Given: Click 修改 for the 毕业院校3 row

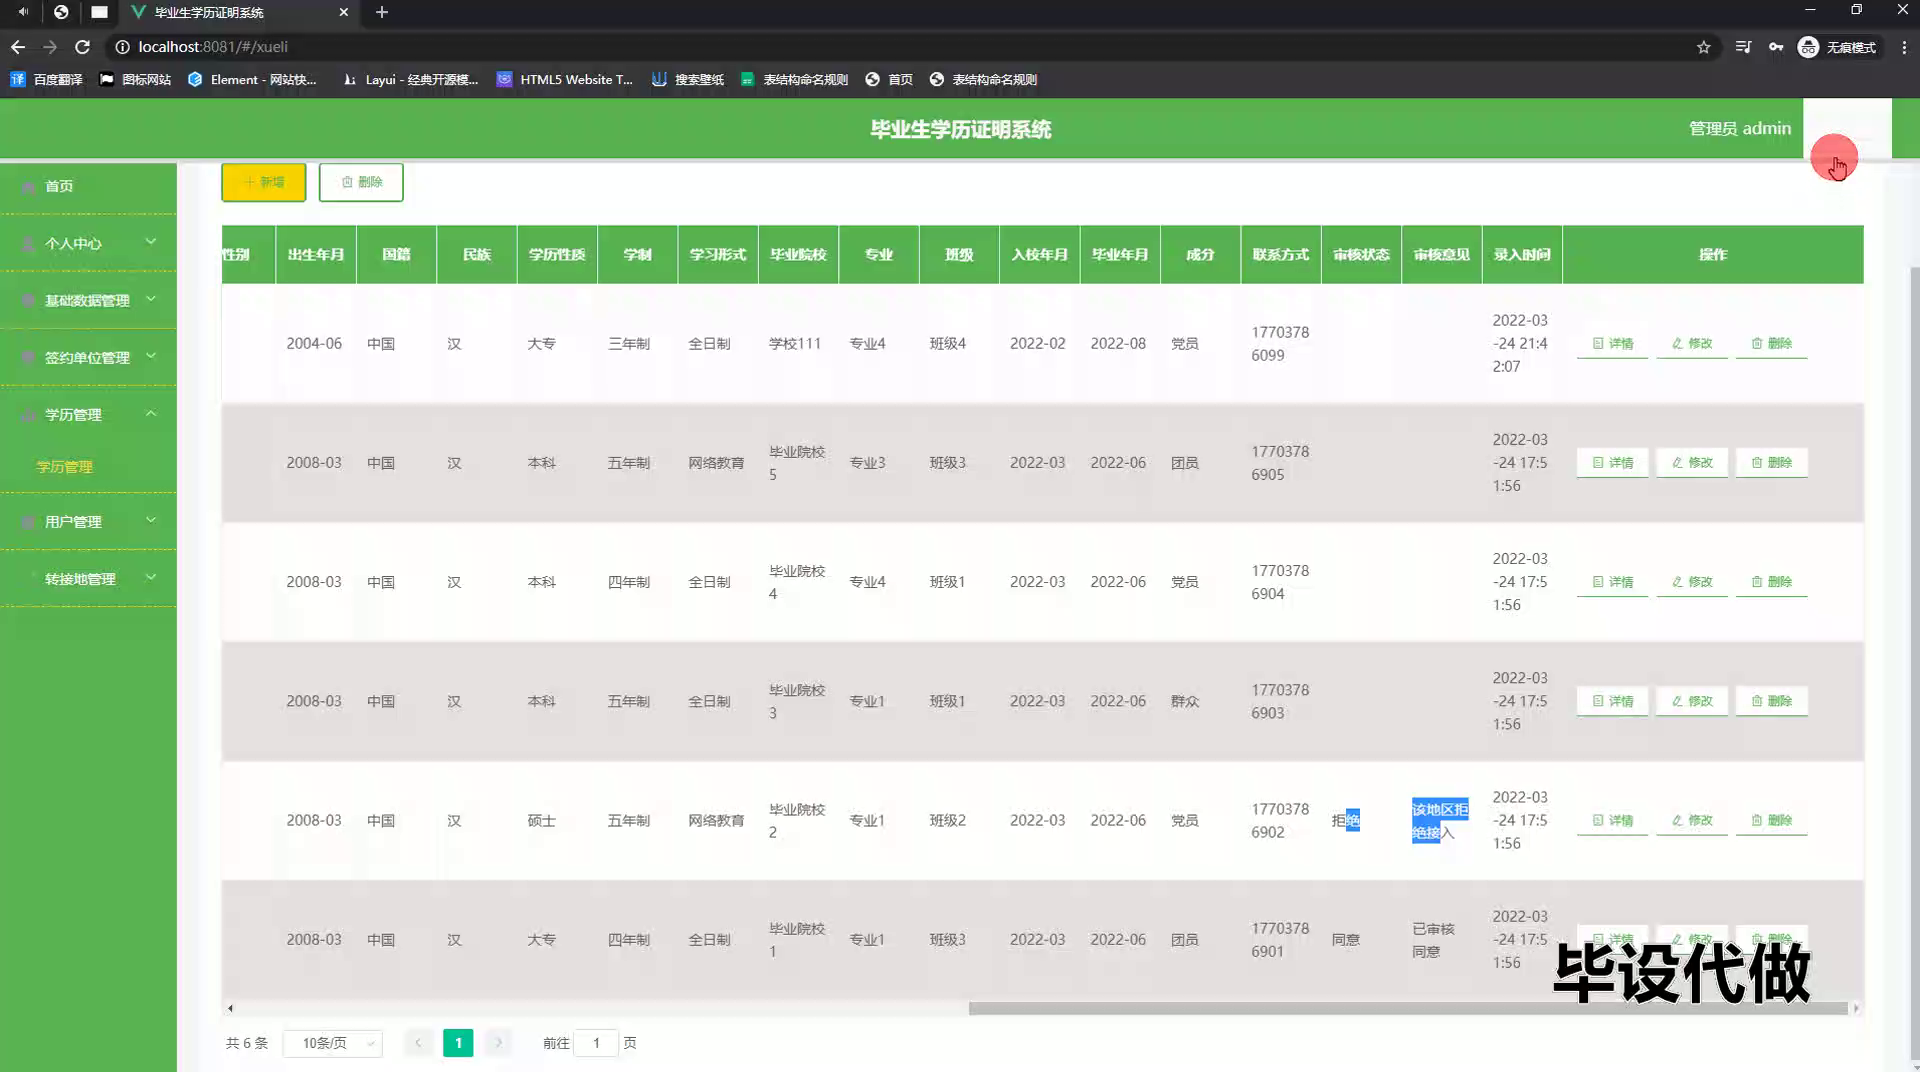Looking at the screenshot, I should pyautogui.click(x=1692, y=701).
